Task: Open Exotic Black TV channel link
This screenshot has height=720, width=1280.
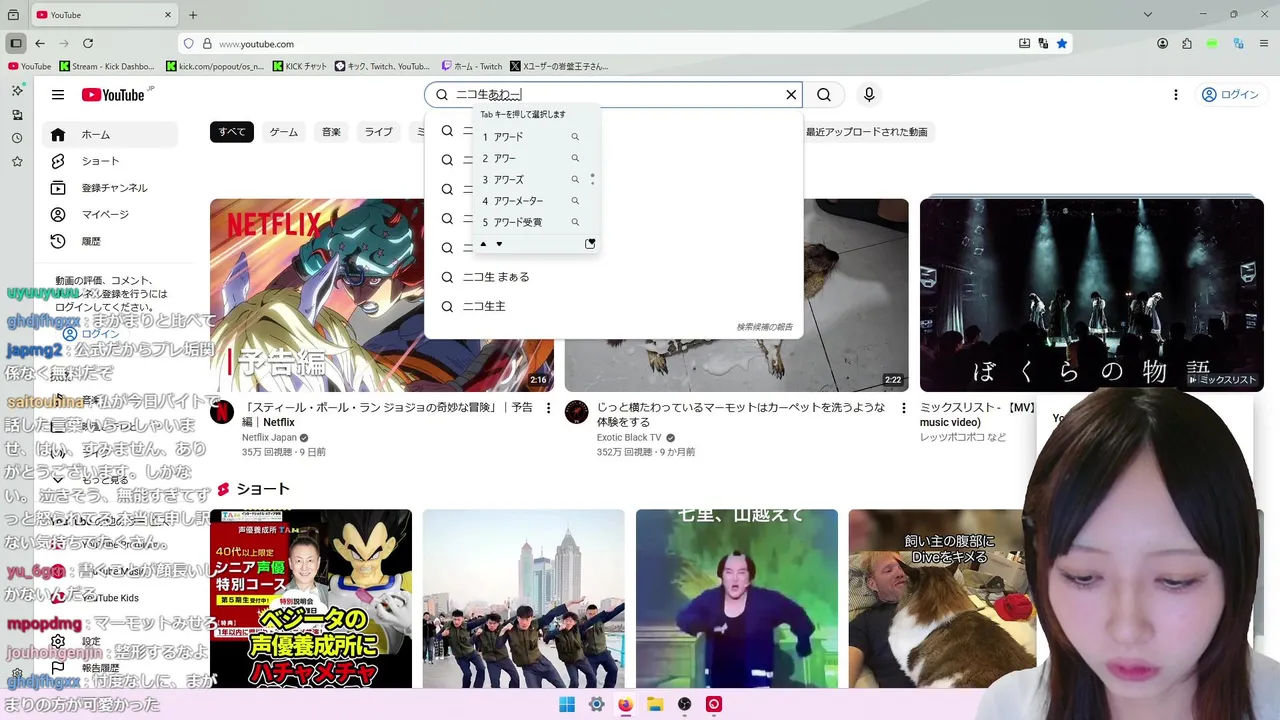Action: [x=629, y=438]
